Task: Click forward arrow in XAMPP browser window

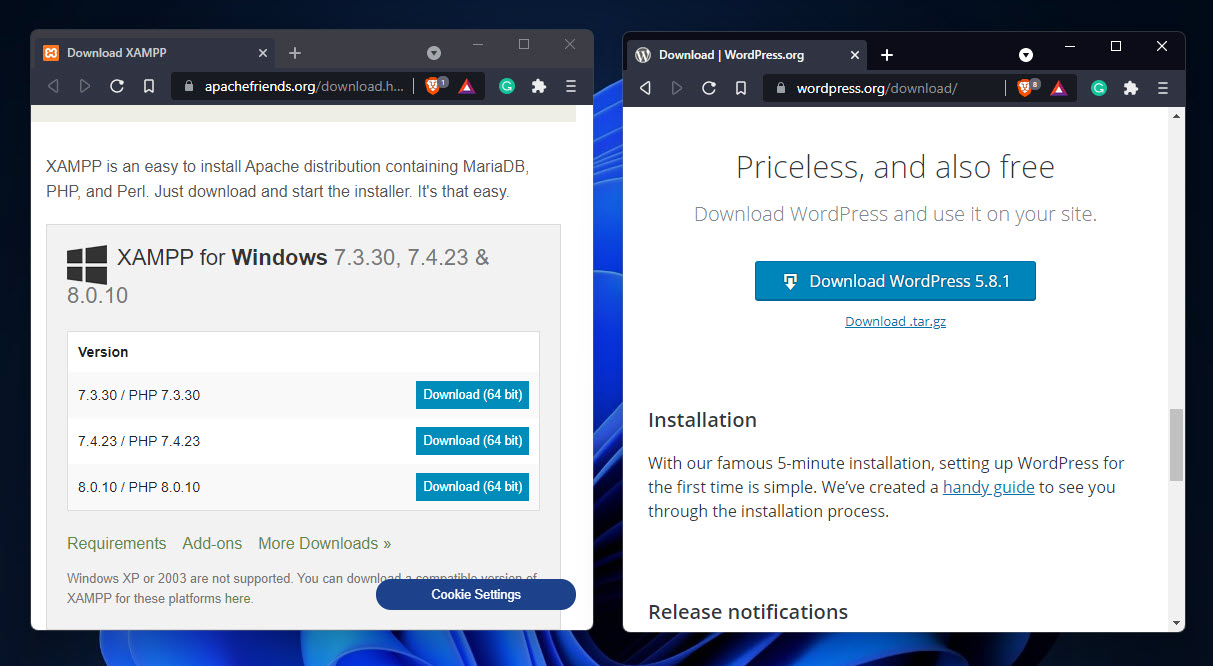Action: click(85, 87)
